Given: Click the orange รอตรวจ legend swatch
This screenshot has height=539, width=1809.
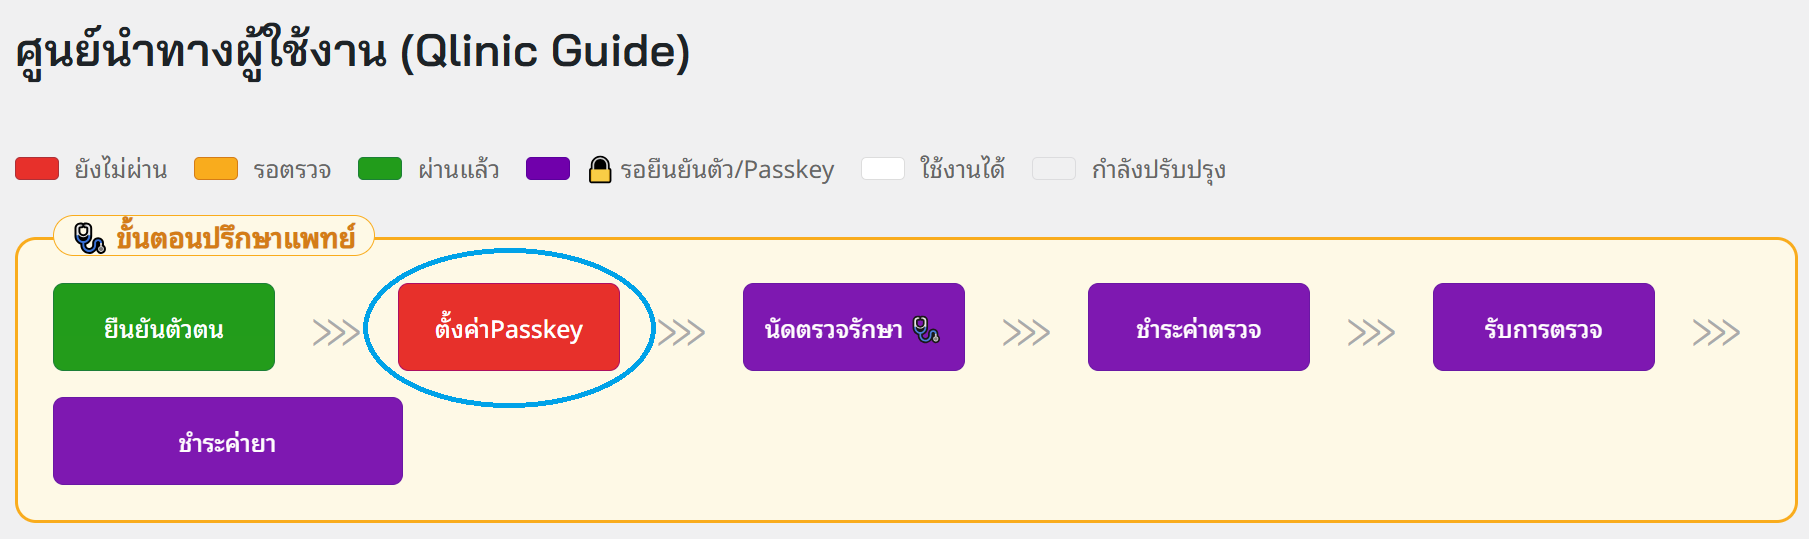Looking at the screenshot, I should click(x=216, y=169).
